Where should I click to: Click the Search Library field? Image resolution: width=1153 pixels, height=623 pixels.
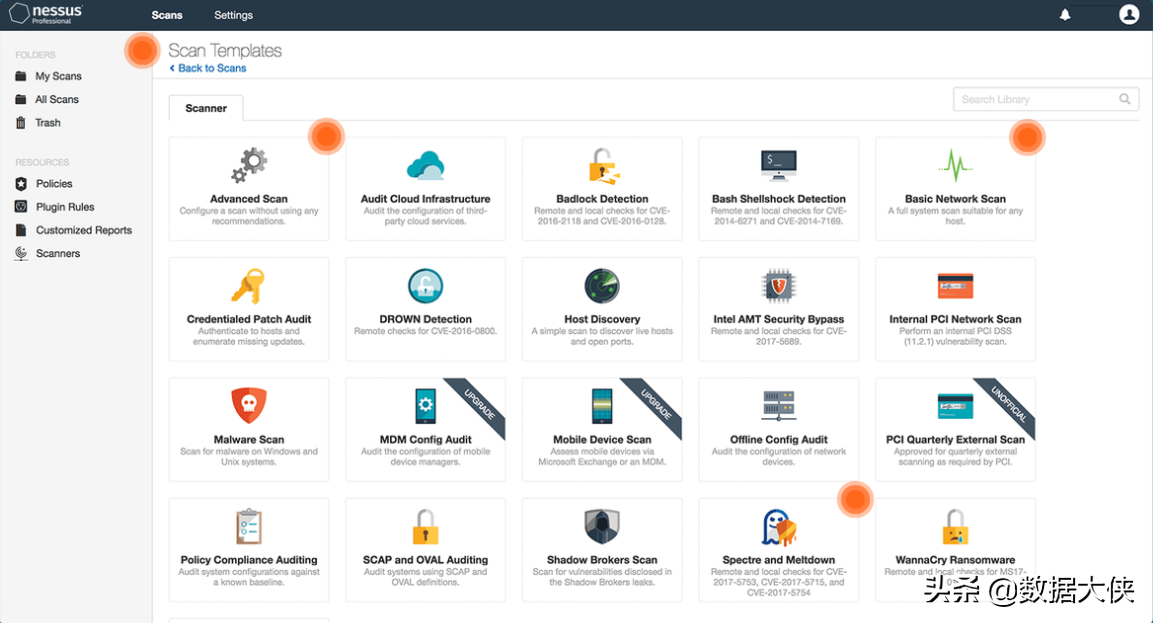click(x=1046, y=99)
